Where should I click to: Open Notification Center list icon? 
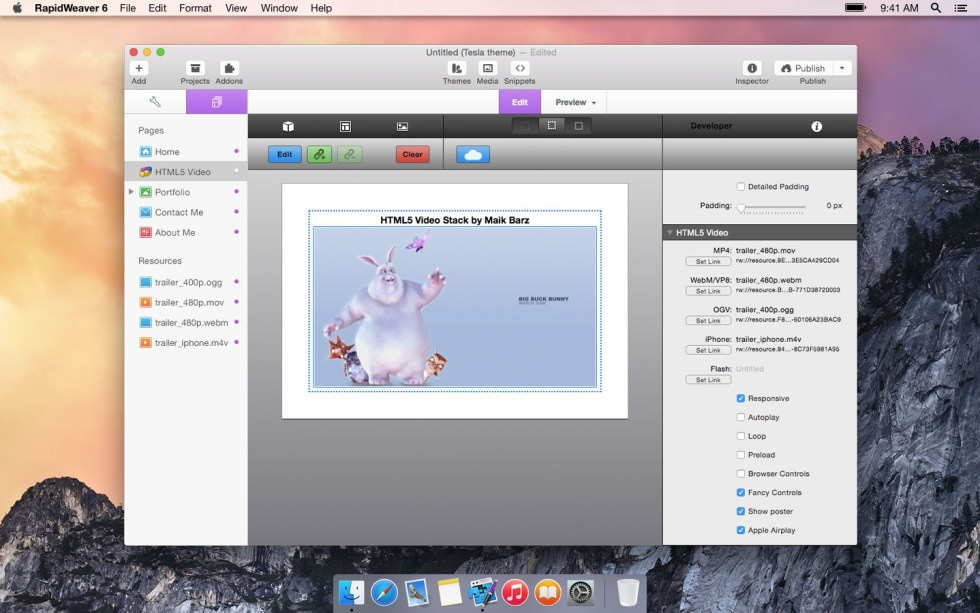pyautogui.click(x=961, y=8)
